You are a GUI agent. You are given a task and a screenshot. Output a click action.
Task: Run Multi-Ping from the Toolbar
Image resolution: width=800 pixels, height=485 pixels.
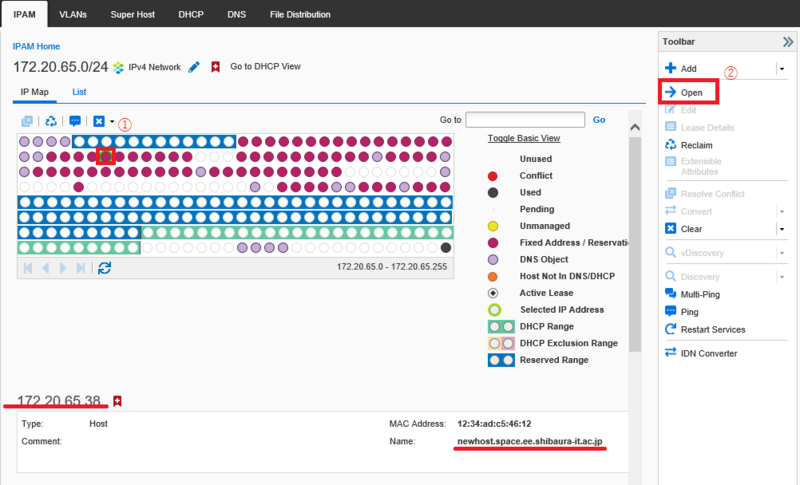tap(699, 294)
